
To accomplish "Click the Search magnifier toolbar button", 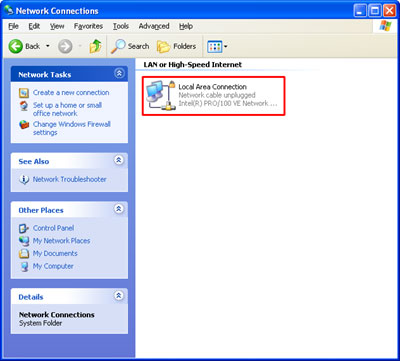I will (130, 46).
